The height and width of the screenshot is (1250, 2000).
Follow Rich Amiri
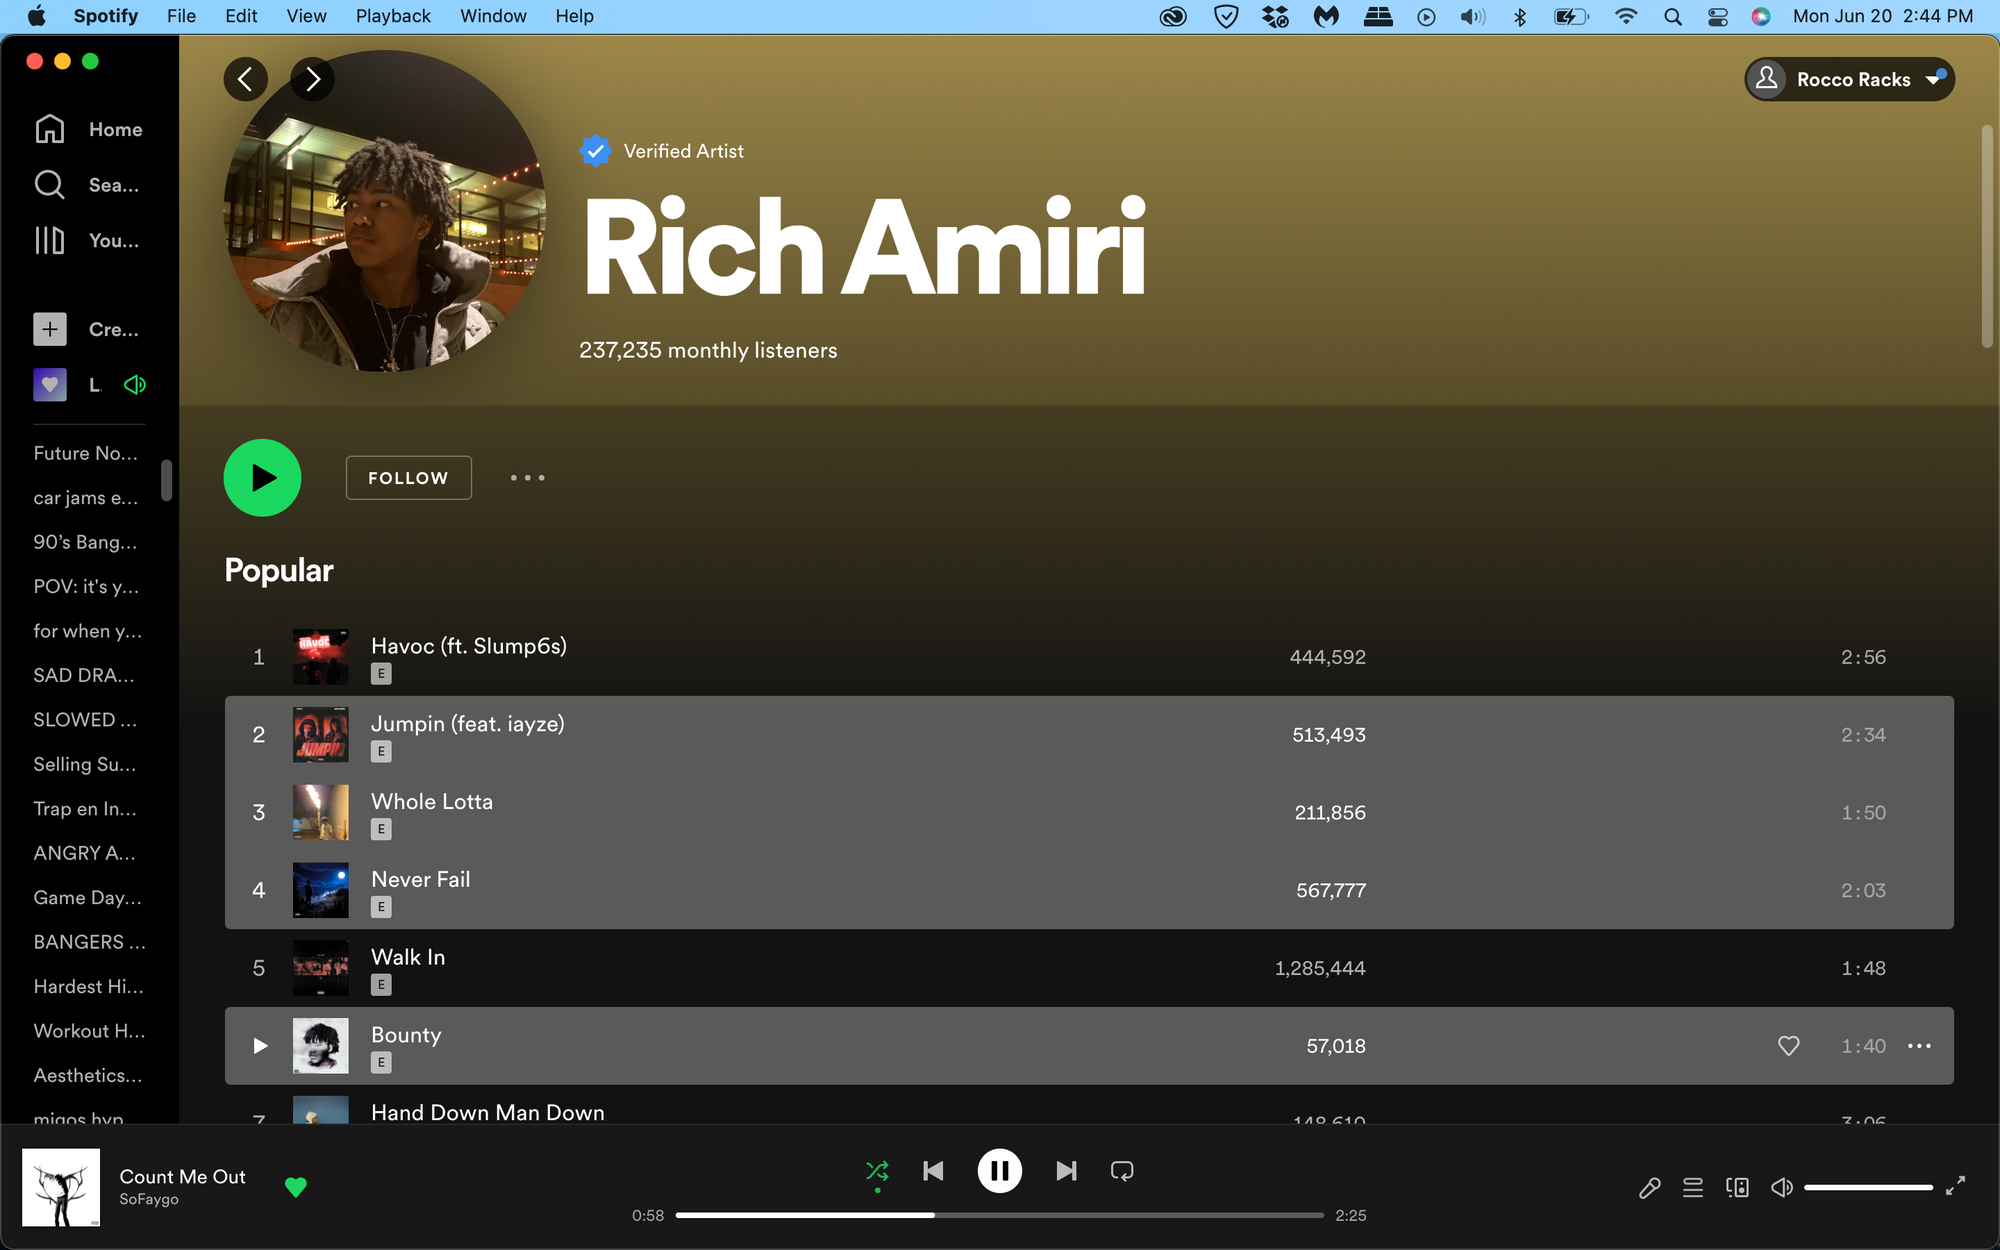click(408, 478)
